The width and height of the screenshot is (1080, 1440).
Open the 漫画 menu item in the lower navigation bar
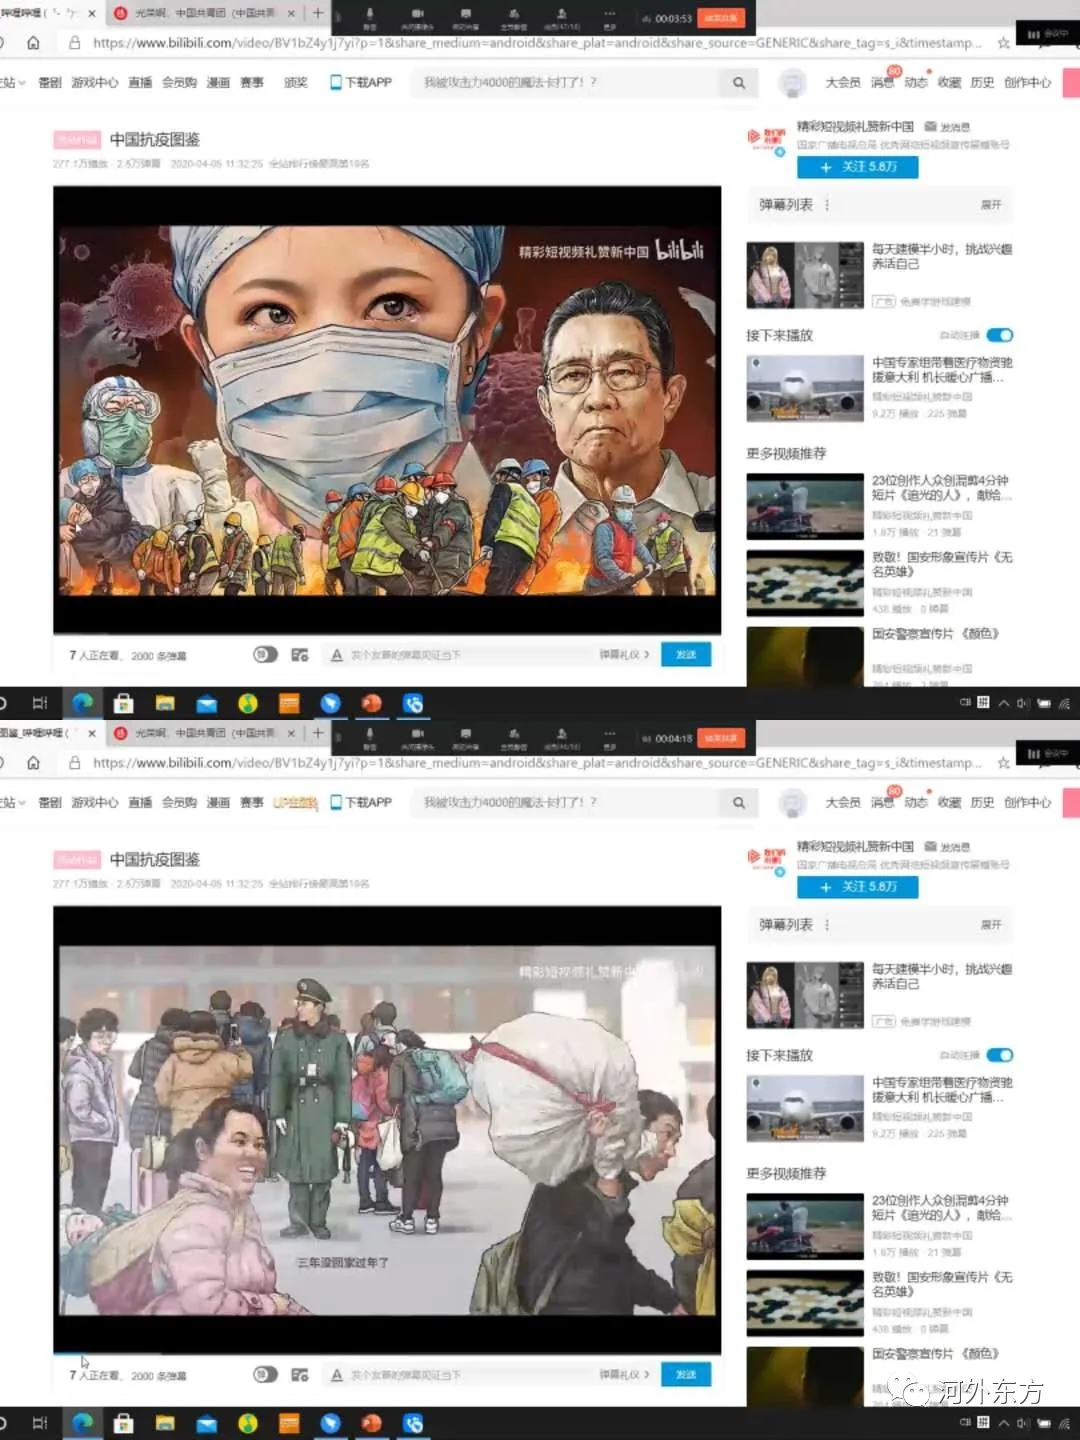(x=218, y=803)
